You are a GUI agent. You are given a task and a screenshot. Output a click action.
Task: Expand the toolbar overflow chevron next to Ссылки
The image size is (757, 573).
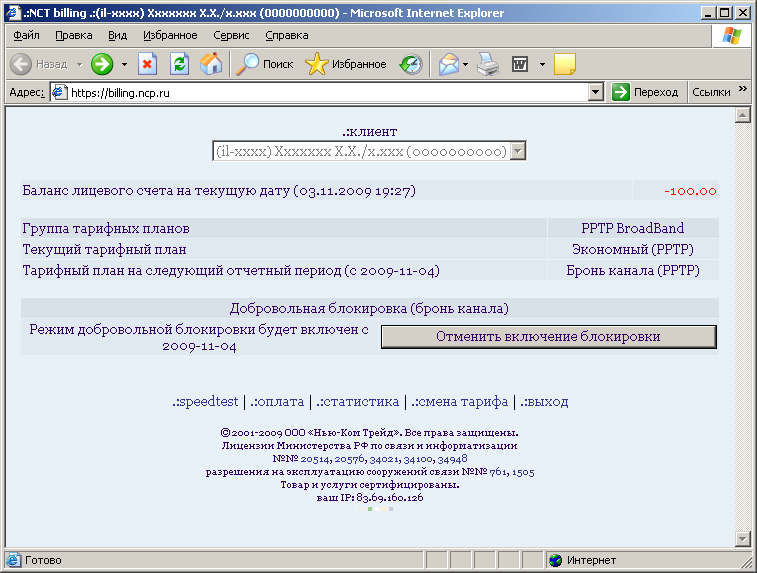(743, 88)
